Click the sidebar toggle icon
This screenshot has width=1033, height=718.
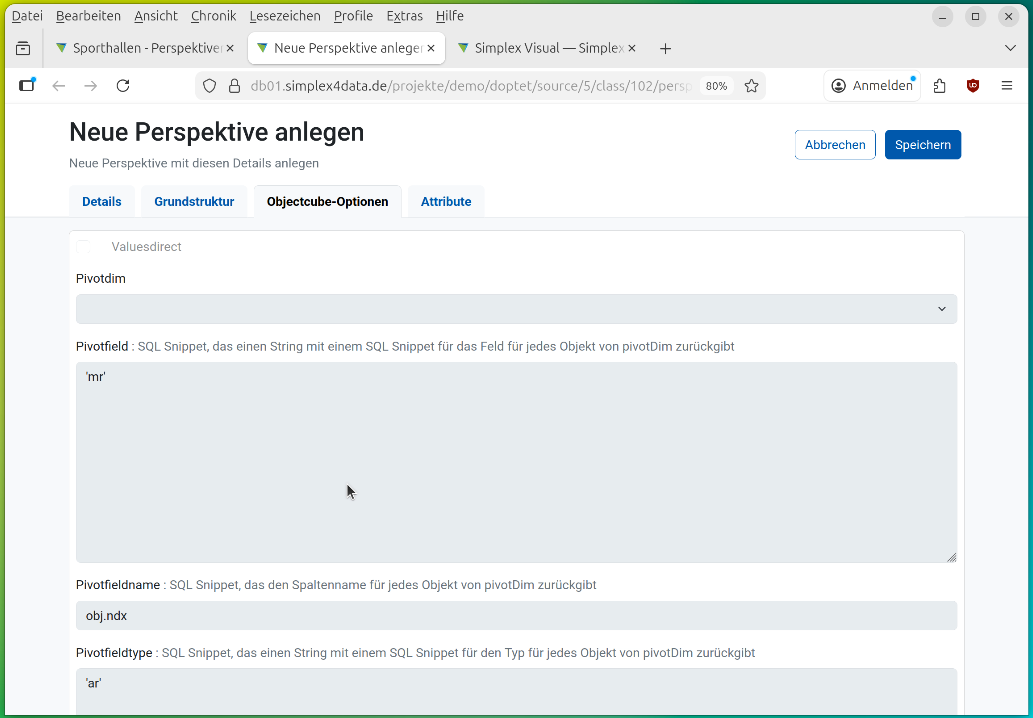[x=27, y=86]
